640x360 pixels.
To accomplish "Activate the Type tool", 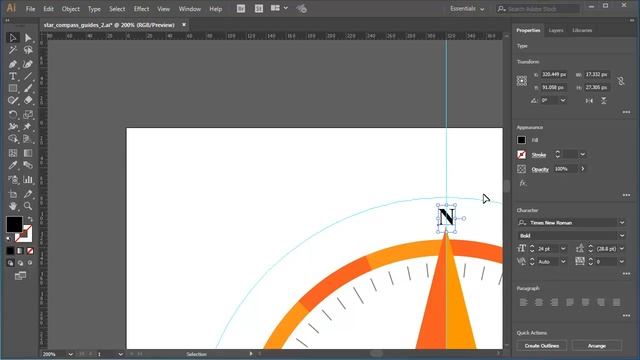I will 13,76.
